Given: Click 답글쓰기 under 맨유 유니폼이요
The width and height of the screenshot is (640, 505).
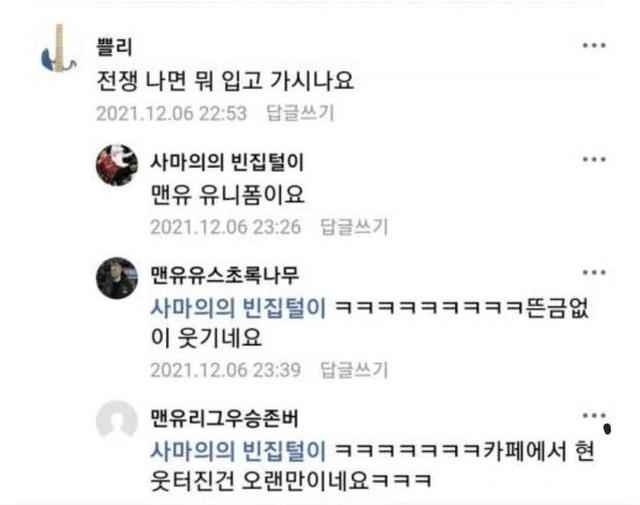Looking at the screenshot, I should tap(354, 227).
